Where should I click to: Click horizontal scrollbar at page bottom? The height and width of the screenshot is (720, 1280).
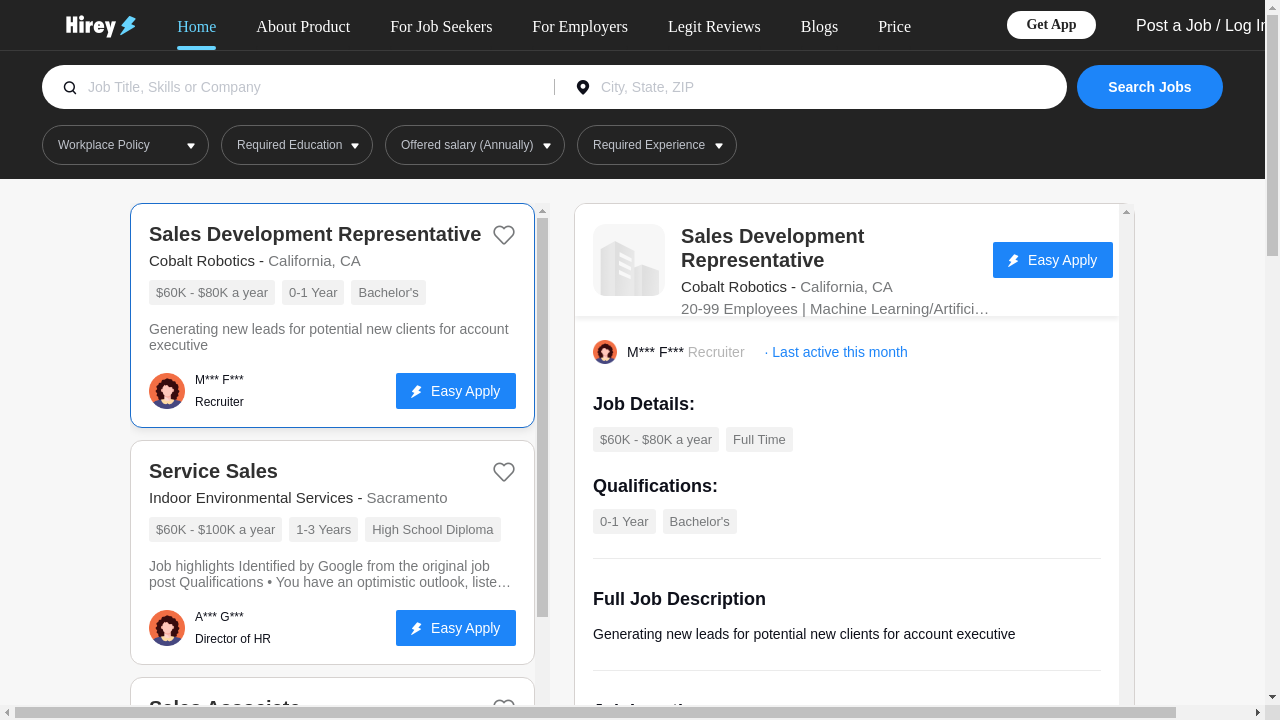[595, 713]
